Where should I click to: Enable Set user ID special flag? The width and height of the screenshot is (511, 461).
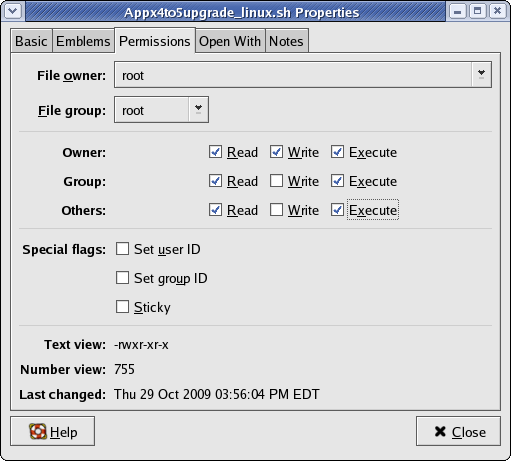click(122, 249)
